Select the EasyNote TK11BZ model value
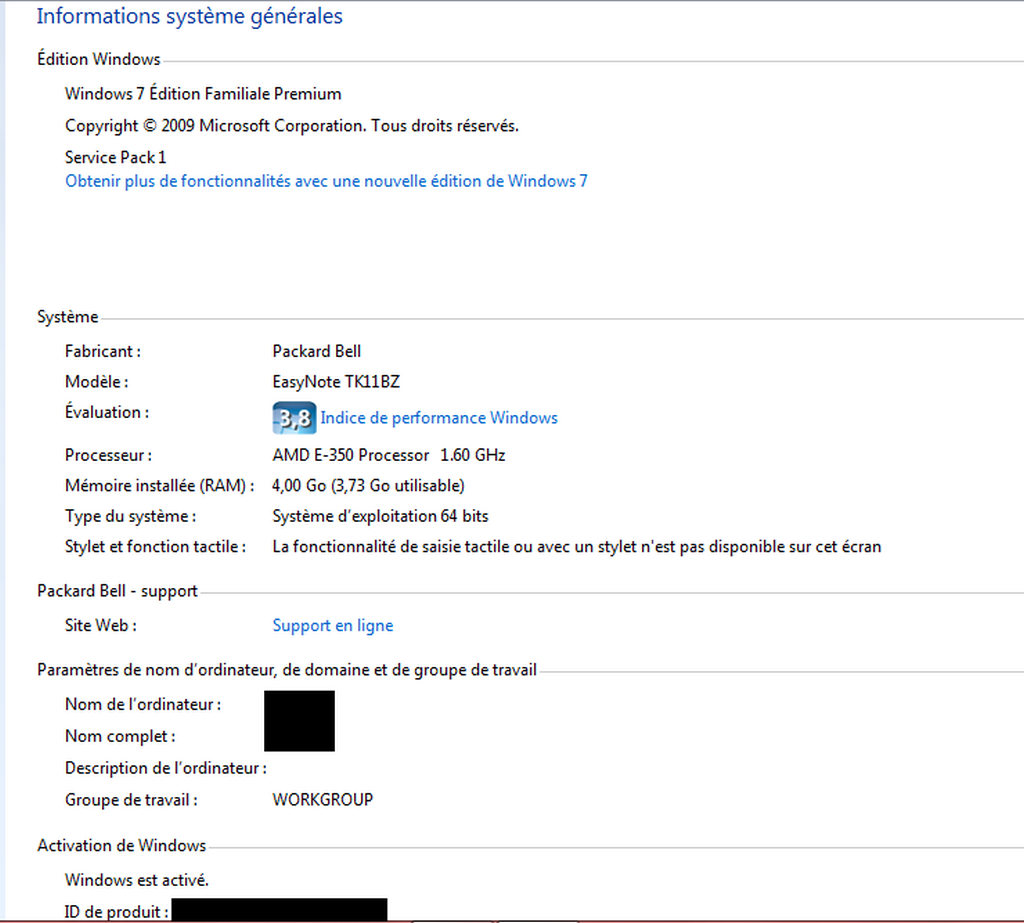The image size is (1024, 923). click(x=336, y=382)
